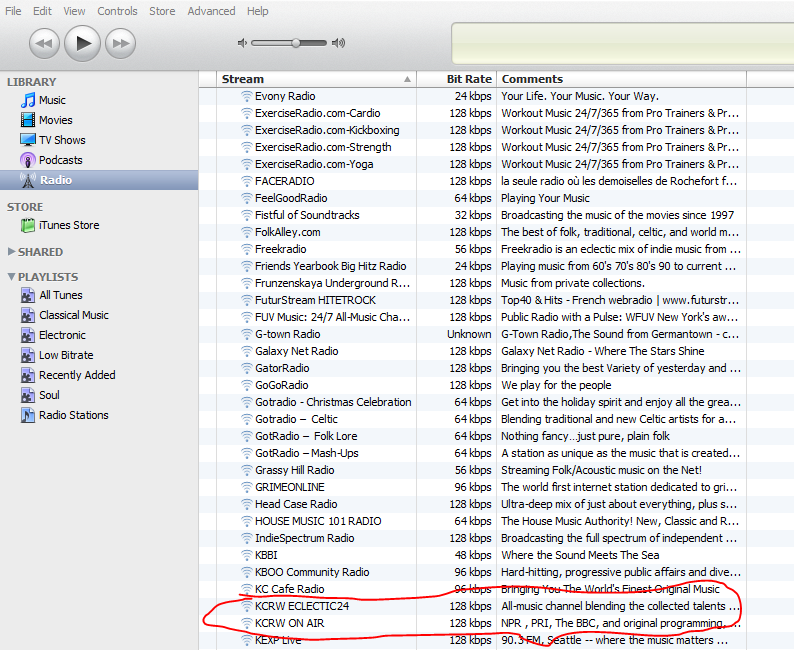Image resolution: width=794 pixels, height=650 pixels.
Task: Click the stream icon beside IndieSpectrum Radio
Action: pos(246,538)
